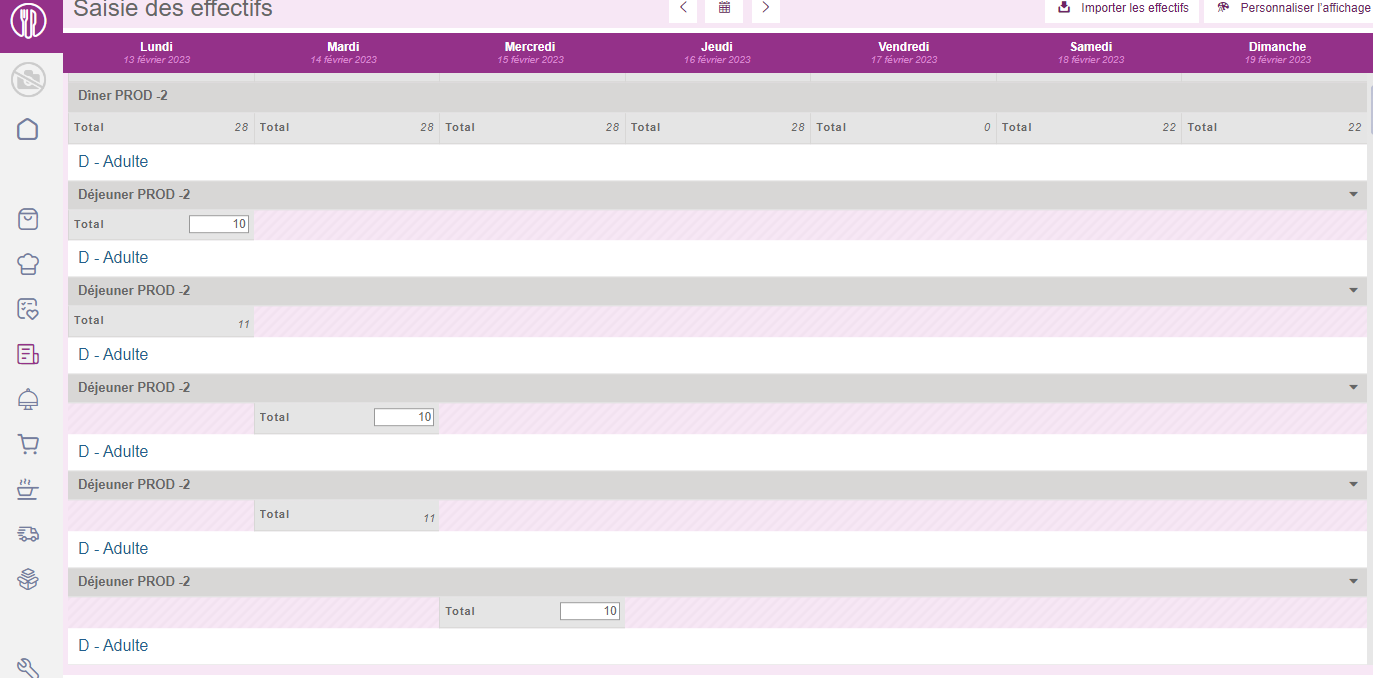
Task: Go to next week arrow
Action: tap(766, 8)
